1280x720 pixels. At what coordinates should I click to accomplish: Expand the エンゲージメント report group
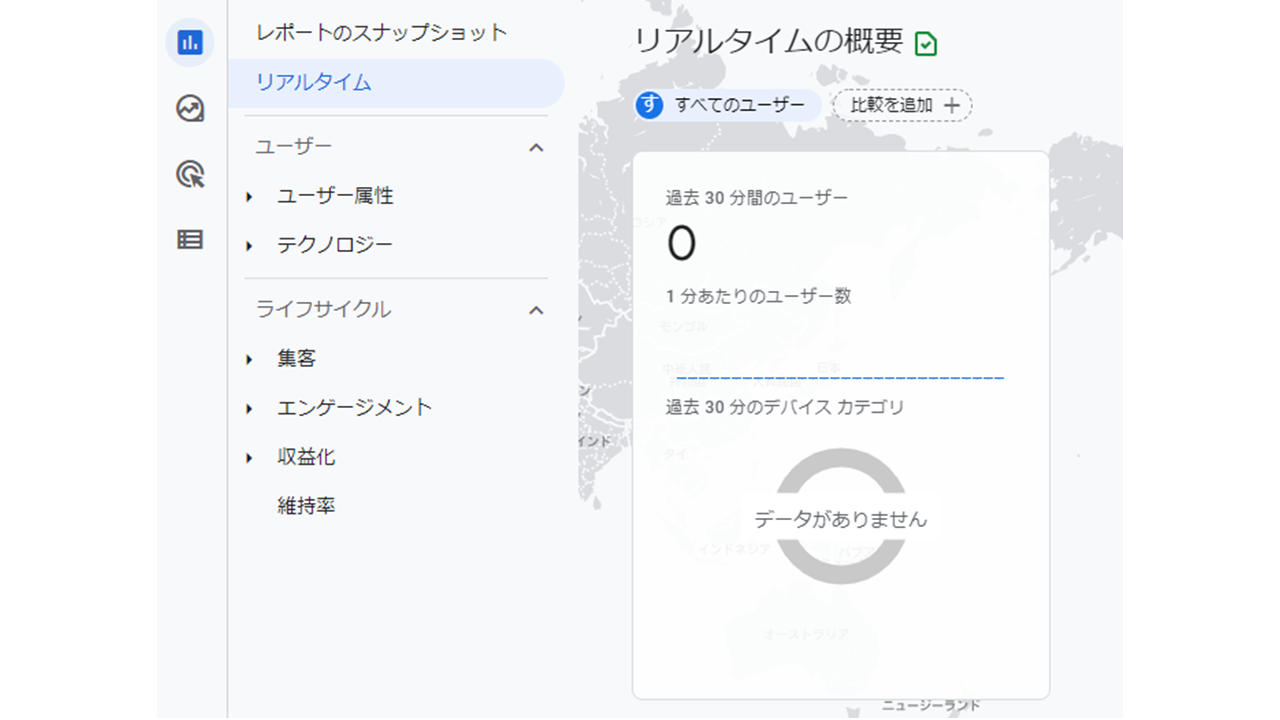coord(248,408)
